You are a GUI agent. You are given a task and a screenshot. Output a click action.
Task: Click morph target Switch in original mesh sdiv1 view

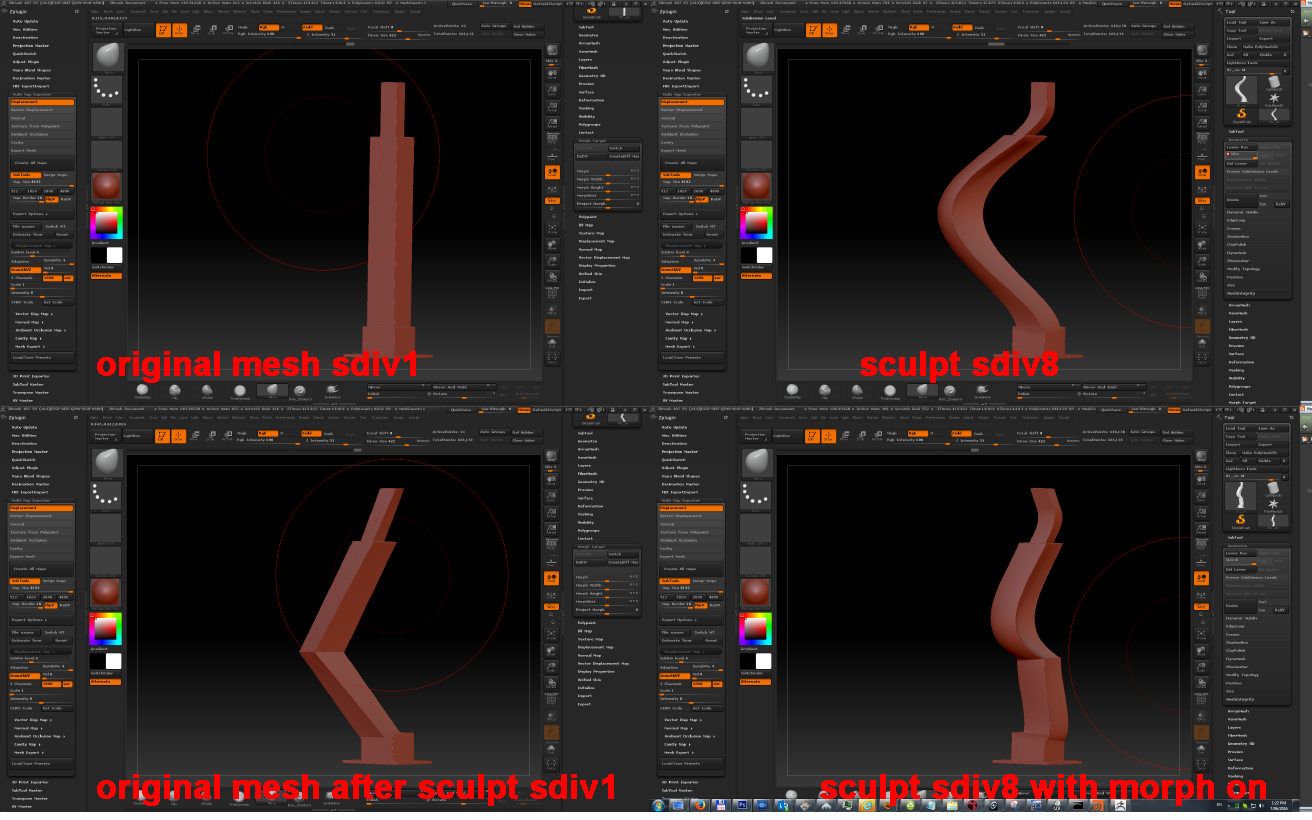point(624,148)
